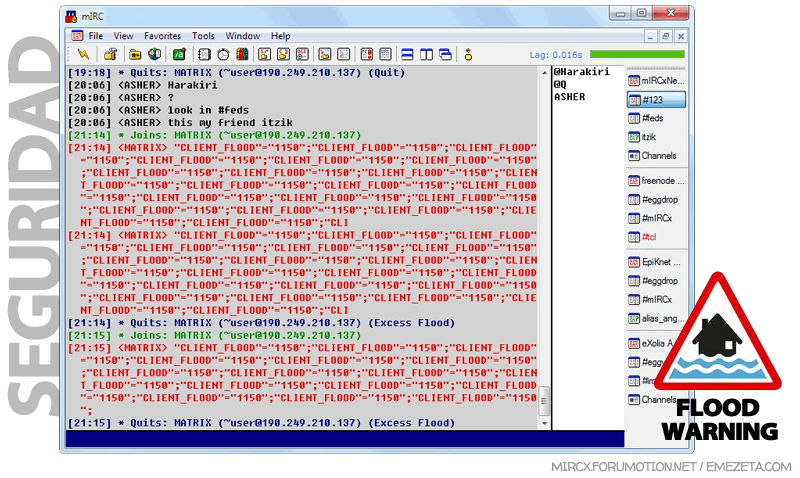Open the Scripts editor /a icon
800x478 pixels.
pos(179,54)
